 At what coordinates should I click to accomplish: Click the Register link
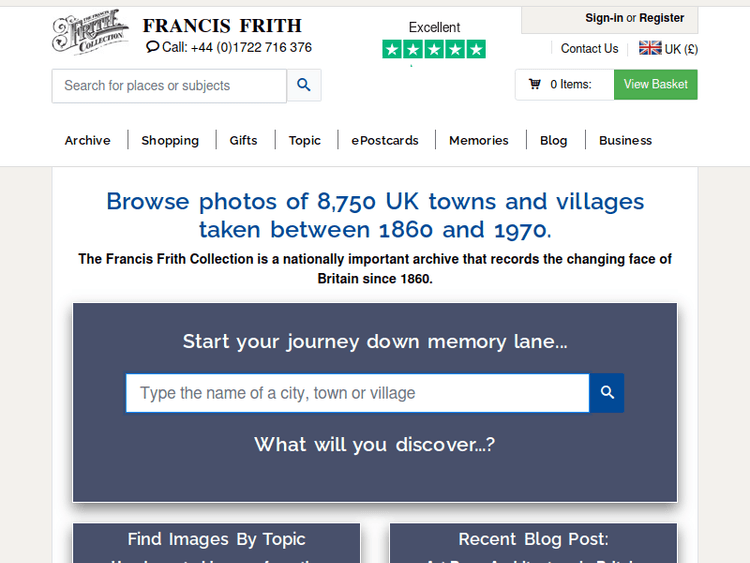click(662, 18)
